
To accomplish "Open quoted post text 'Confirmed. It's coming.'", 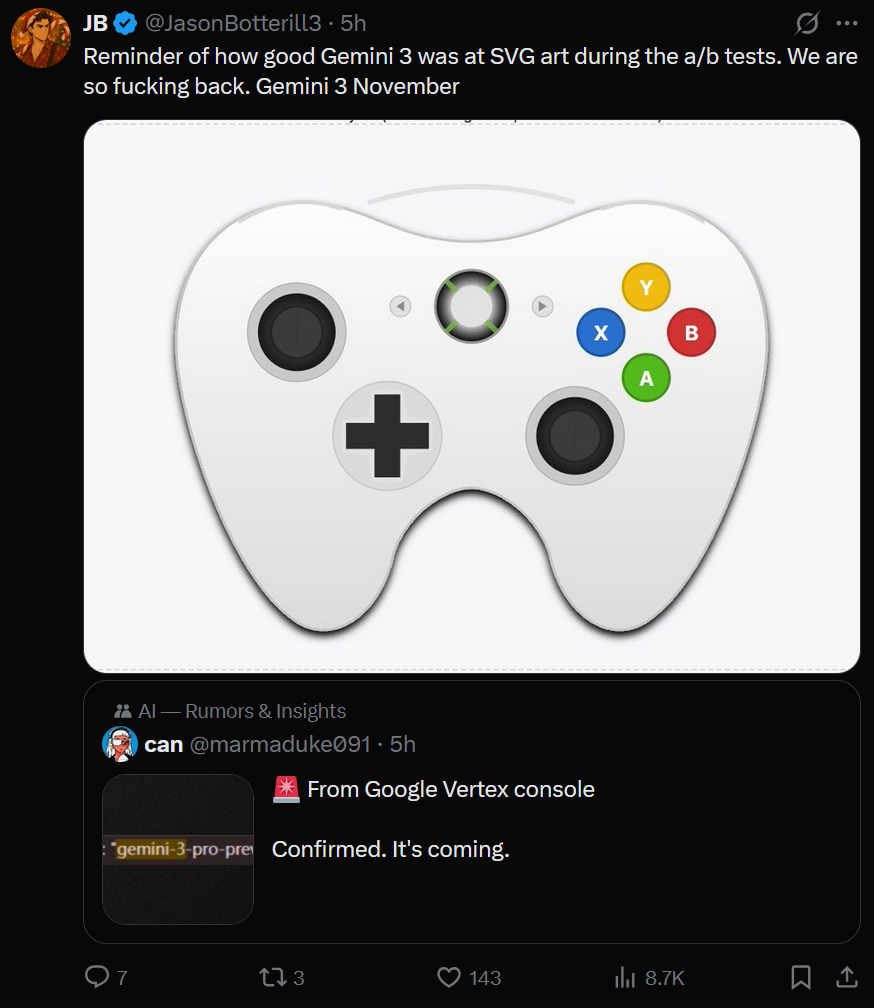I will 391,849.
